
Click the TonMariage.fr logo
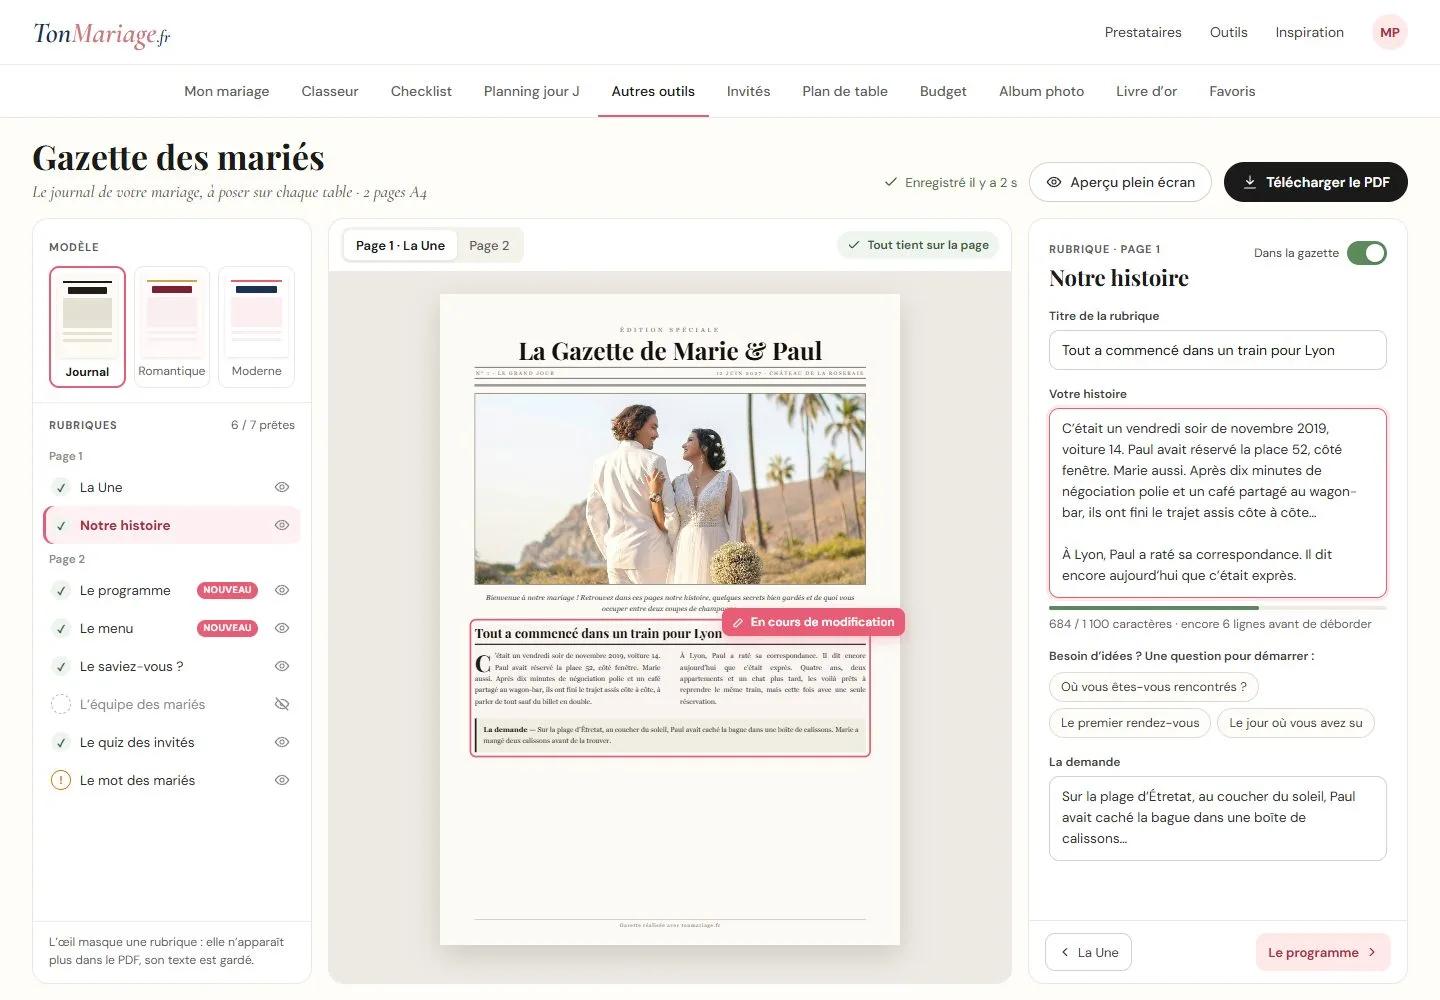click(x=102, y=34)
